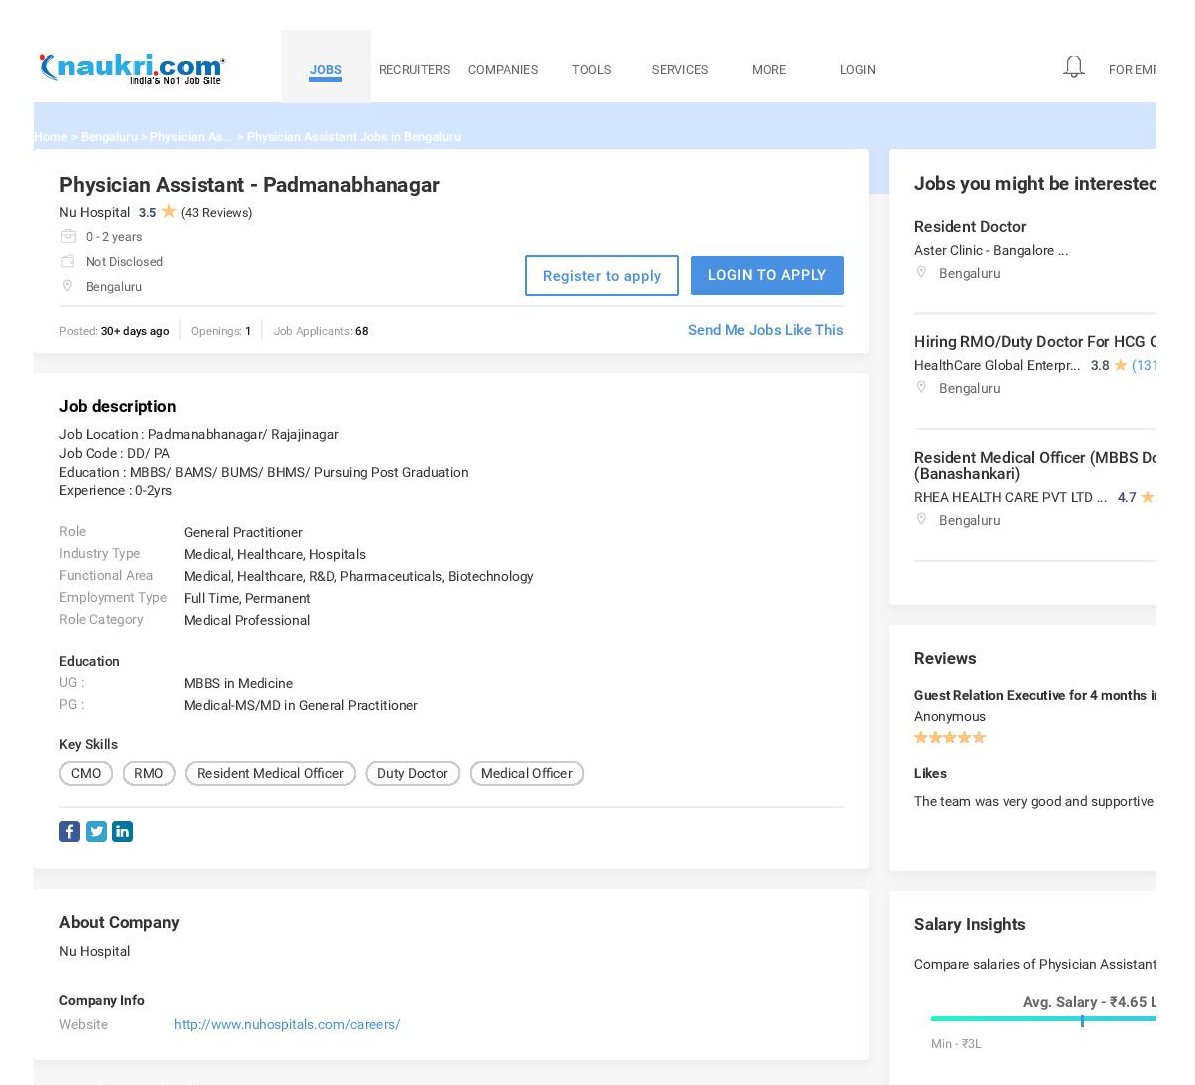Click the average salary range bar
Image resolution: width=1195 pixels, height=1085 pixels.
click(x=1043, y=1018)
